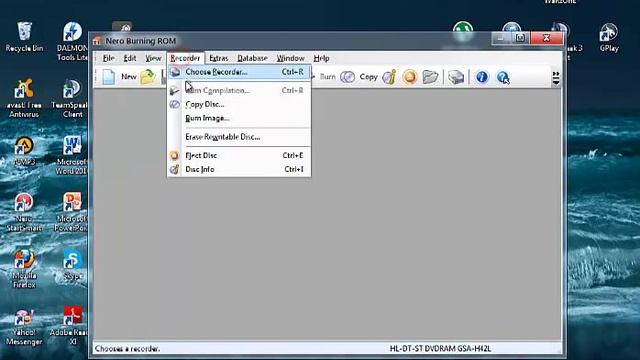Click the Choose Recorder drive toolbar icon

456,77
